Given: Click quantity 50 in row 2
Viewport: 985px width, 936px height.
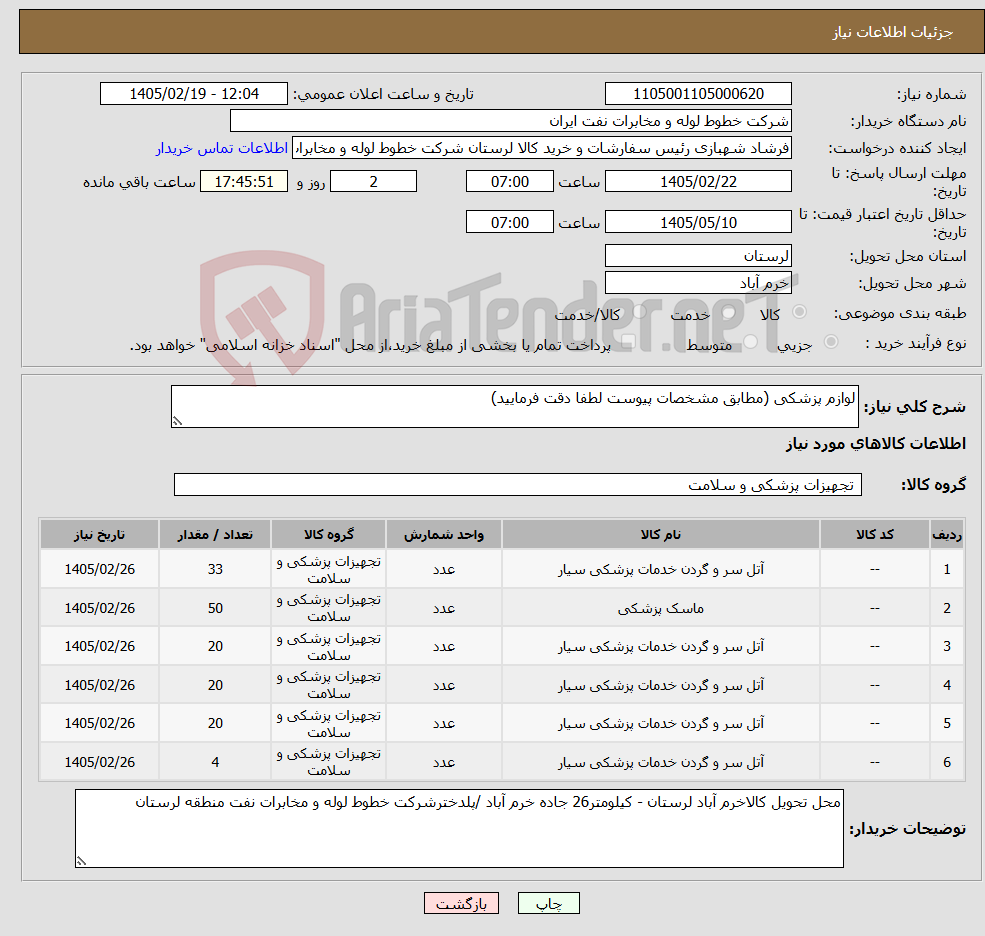Looking at the screenshot, I should (x=215, y=608).
